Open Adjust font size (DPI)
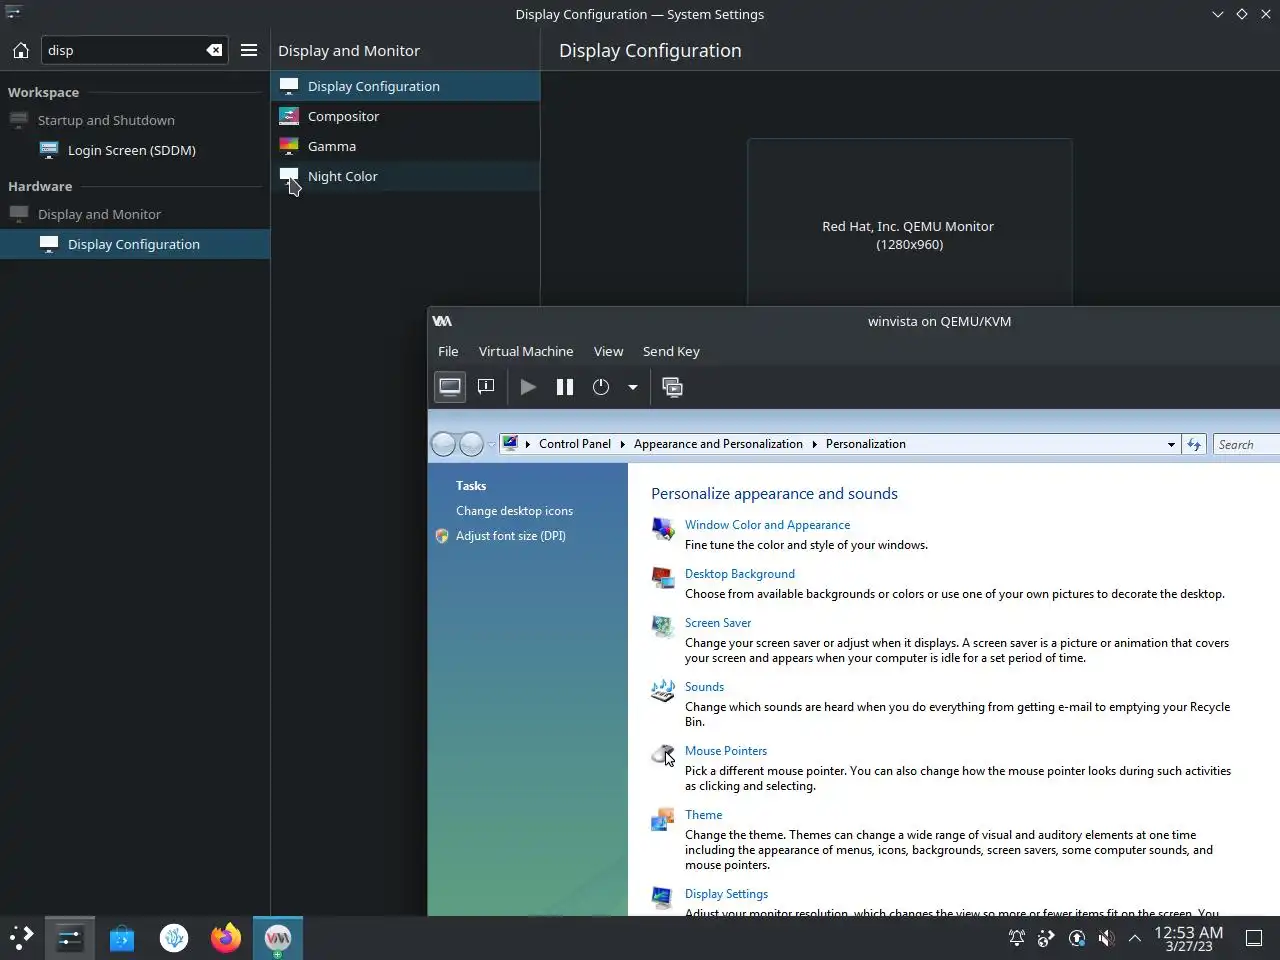Screen dimensions: 1280x960 click(511, 536)
